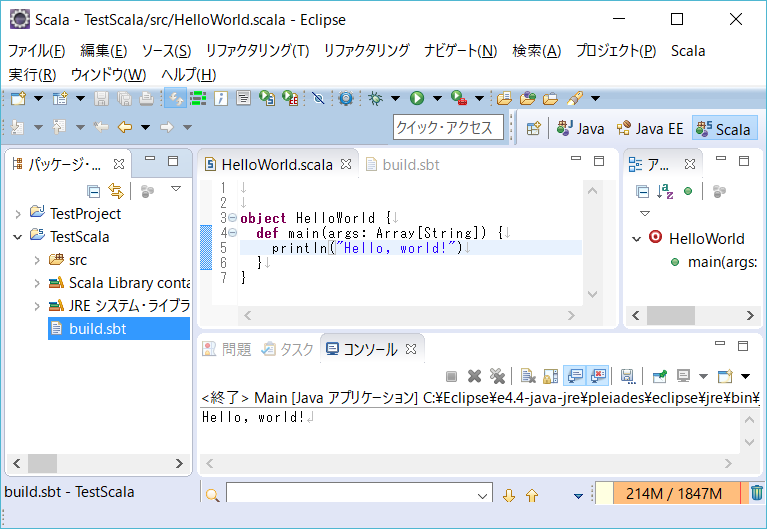This screenshot has height=529, width=767.
Task: Click the Save Console Output icon
Action: 628,376
